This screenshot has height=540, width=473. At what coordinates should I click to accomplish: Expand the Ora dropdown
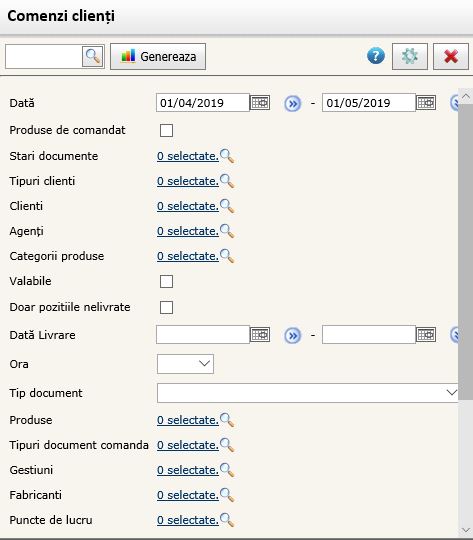pyautogui.click(x=185, y=364)
